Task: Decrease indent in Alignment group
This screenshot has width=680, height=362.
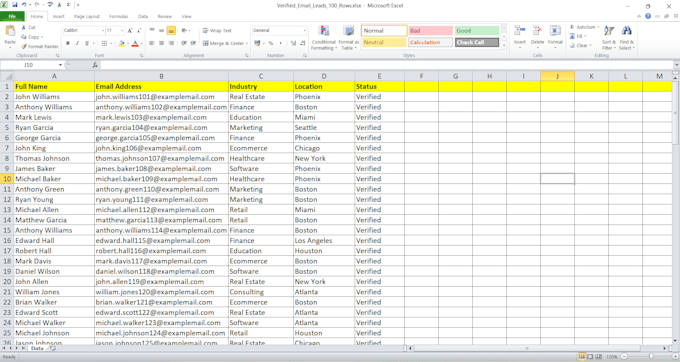Action: [184, 43]
